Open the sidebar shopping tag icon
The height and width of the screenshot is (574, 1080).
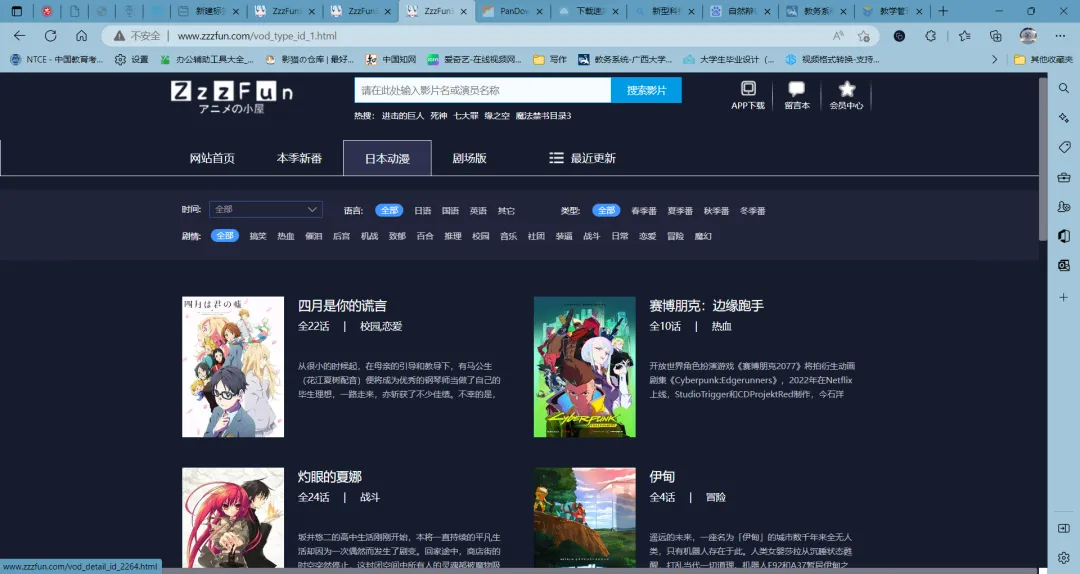coord(1063,147)
